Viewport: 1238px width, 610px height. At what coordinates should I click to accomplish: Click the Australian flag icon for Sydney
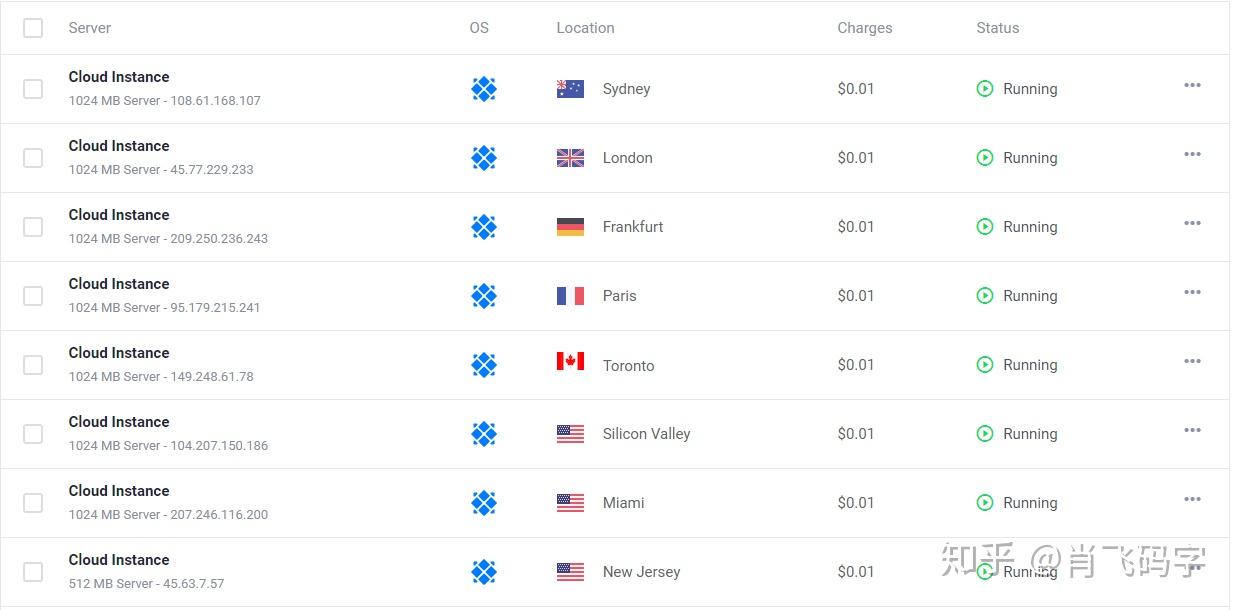(570, 89)
